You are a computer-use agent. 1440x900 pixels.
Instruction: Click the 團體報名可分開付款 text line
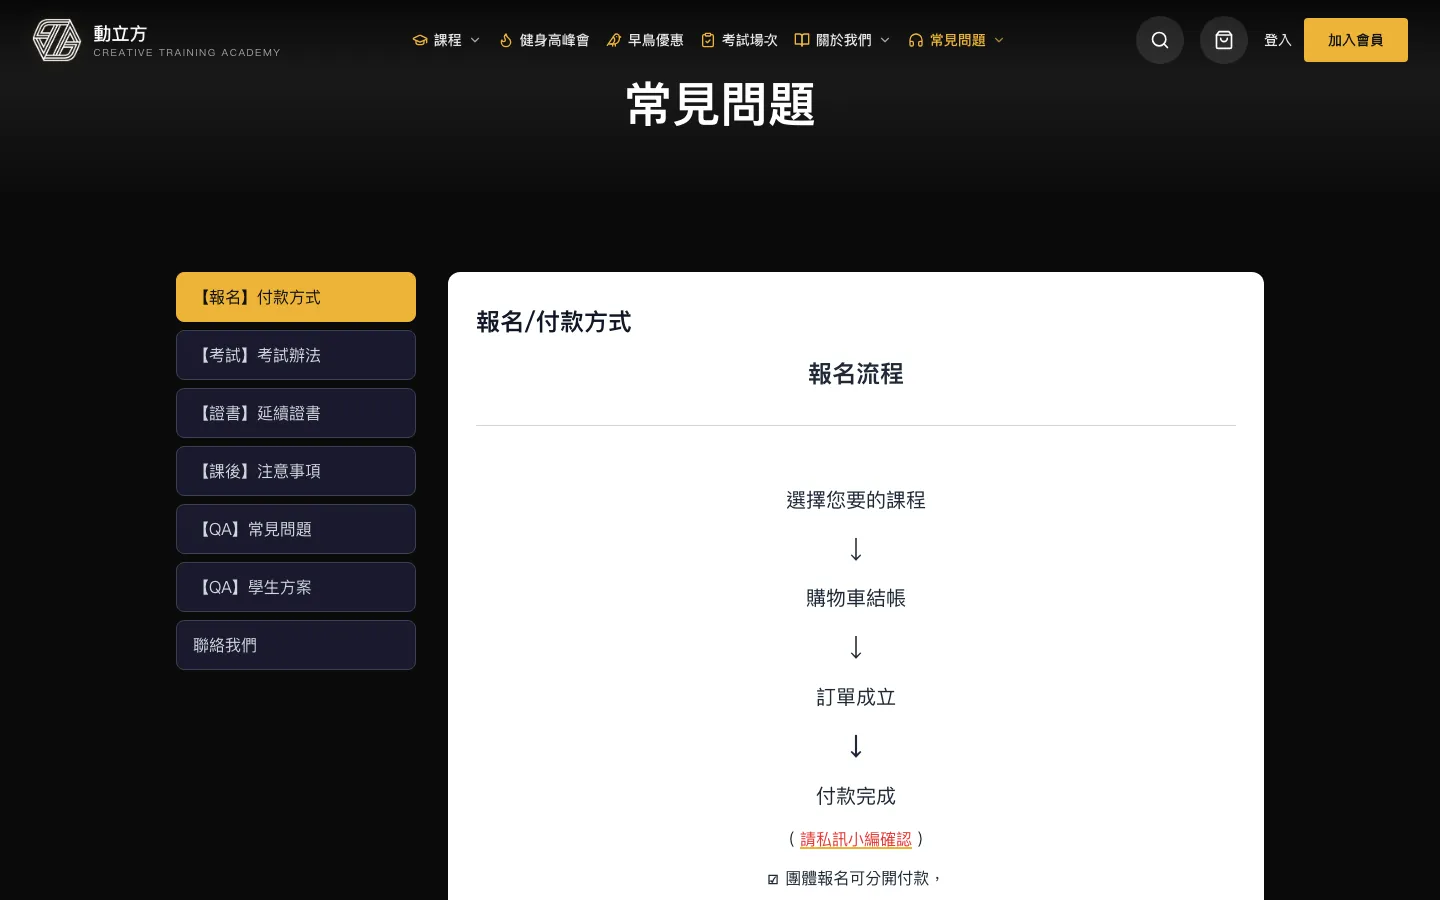pyautogui.click(x=856, y=878)
